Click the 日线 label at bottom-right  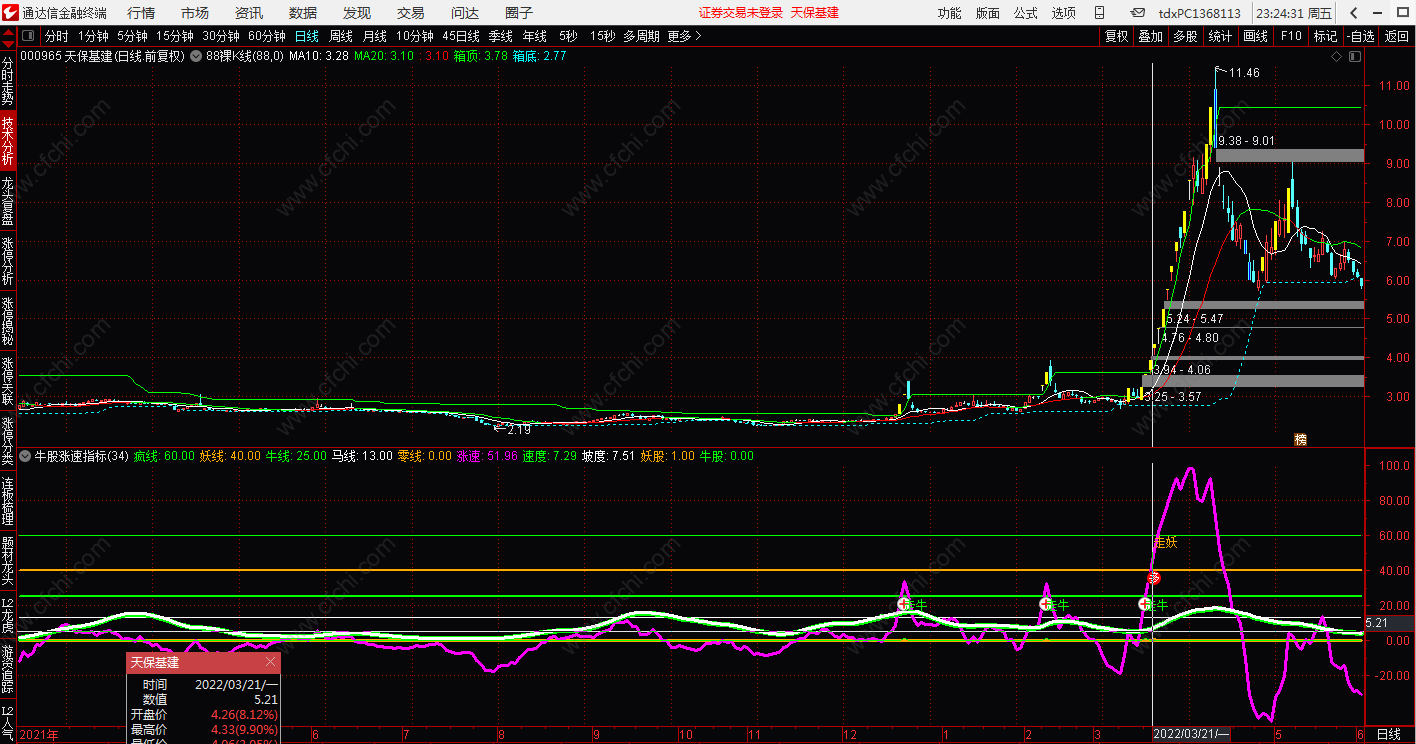pyautogui.click(x=1389, y=734)
